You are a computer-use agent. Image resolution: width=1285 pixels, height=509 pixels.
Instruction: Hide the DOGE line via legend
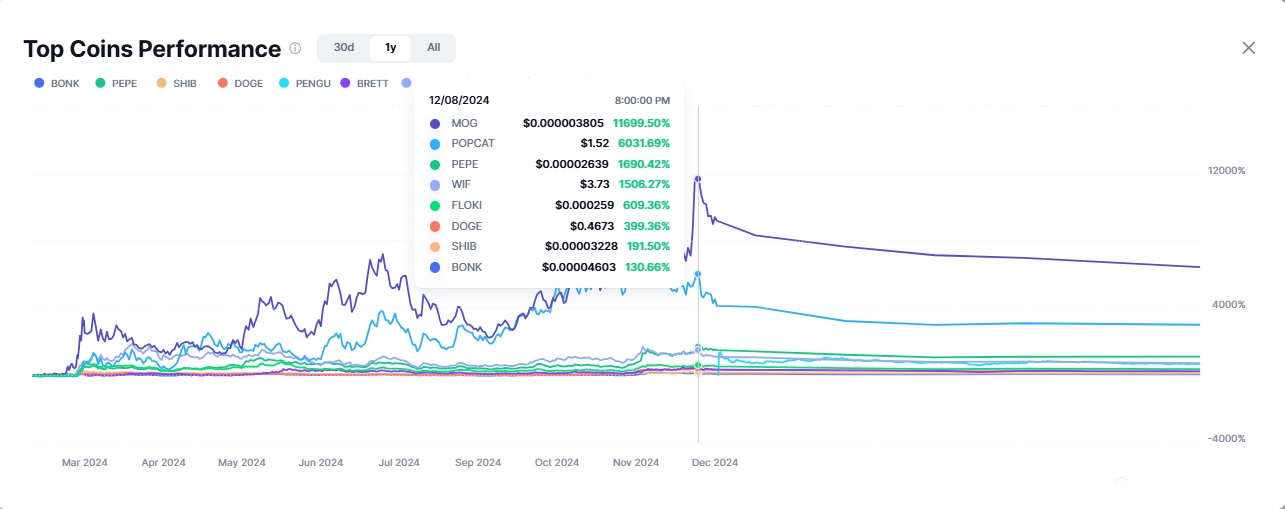(x=240, y=83)
